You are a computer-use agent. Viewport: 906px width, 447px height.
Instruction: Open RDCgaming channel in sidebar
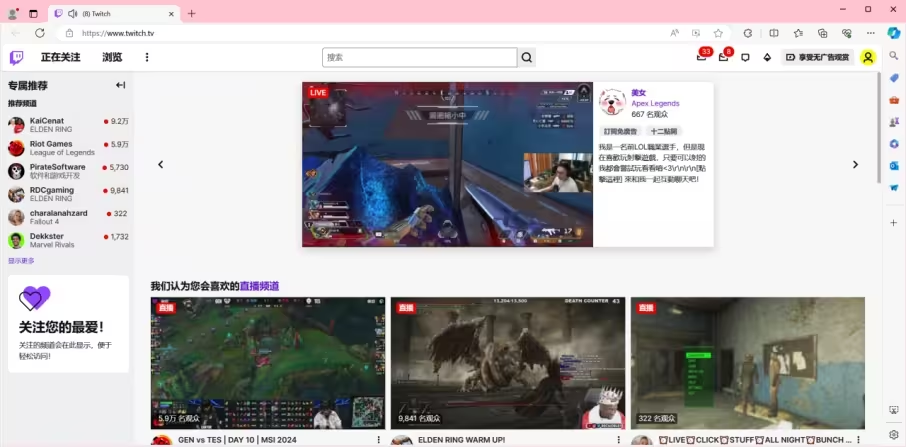point(68,194)
